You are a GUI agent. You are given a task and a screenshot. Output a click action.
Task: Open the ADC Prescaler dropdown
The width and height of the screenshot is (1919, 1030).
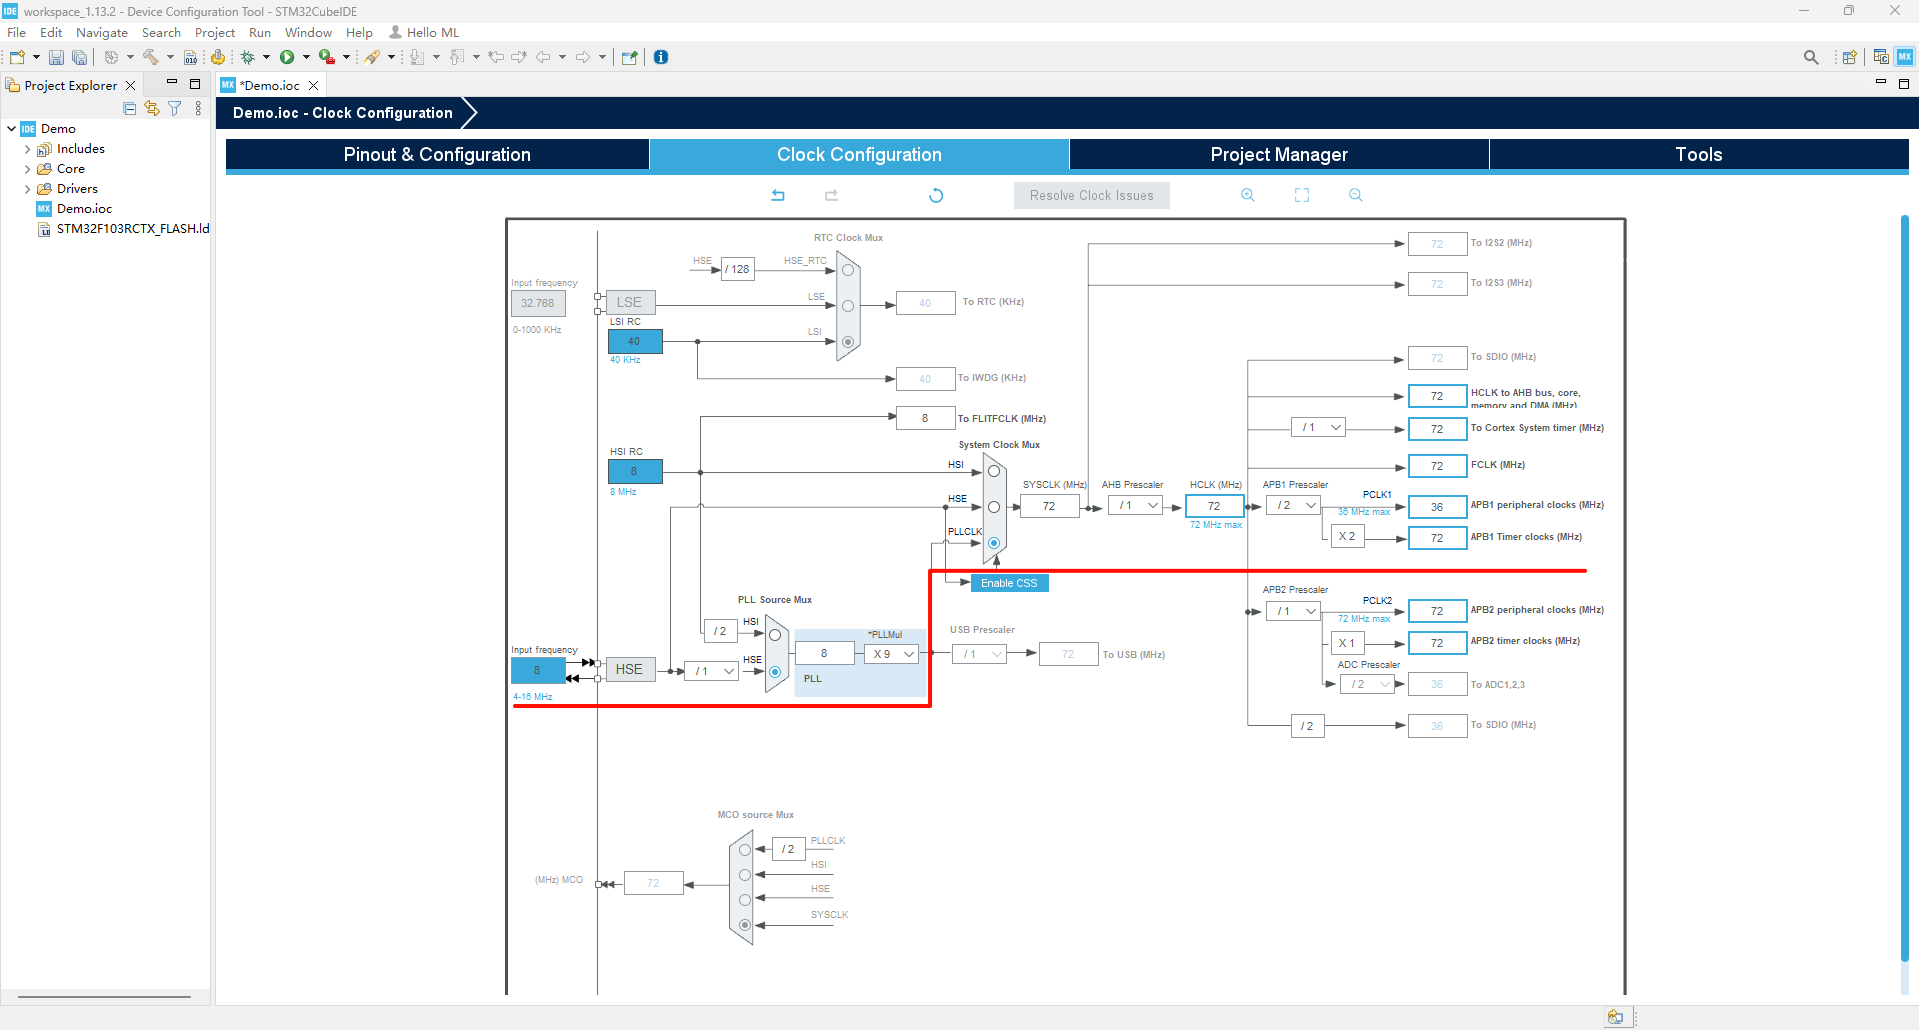point(1367,684)
